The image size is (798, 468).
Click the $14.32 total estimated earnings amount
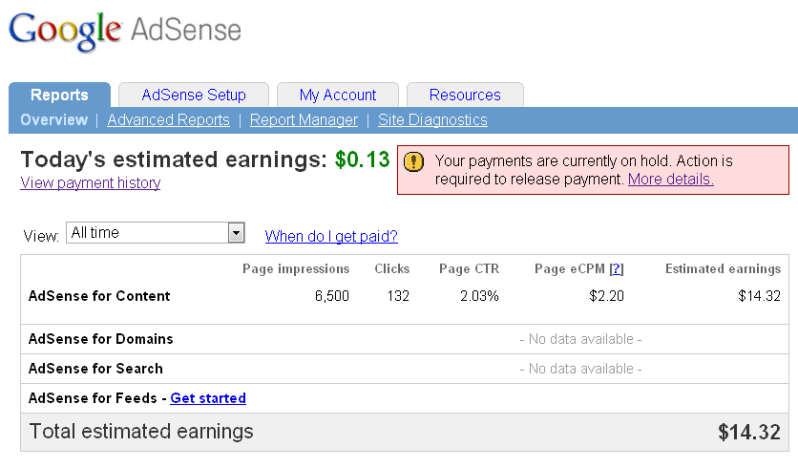(x=748, y=432)
